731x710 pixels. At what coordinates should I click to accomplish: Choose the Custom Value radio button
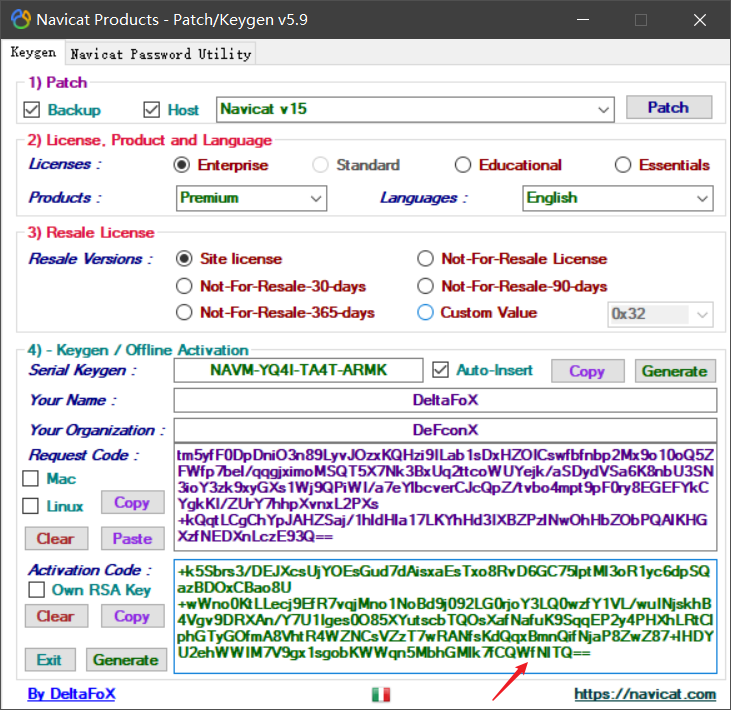click(x=425, y=312)
